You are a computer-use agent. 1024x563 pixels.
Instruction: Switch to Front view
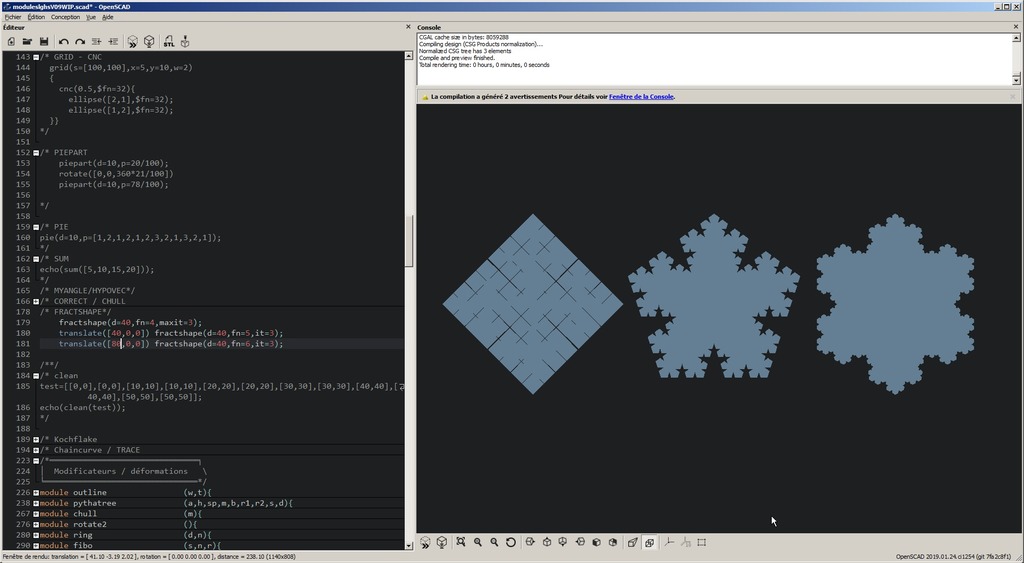(x=596, y=542)
